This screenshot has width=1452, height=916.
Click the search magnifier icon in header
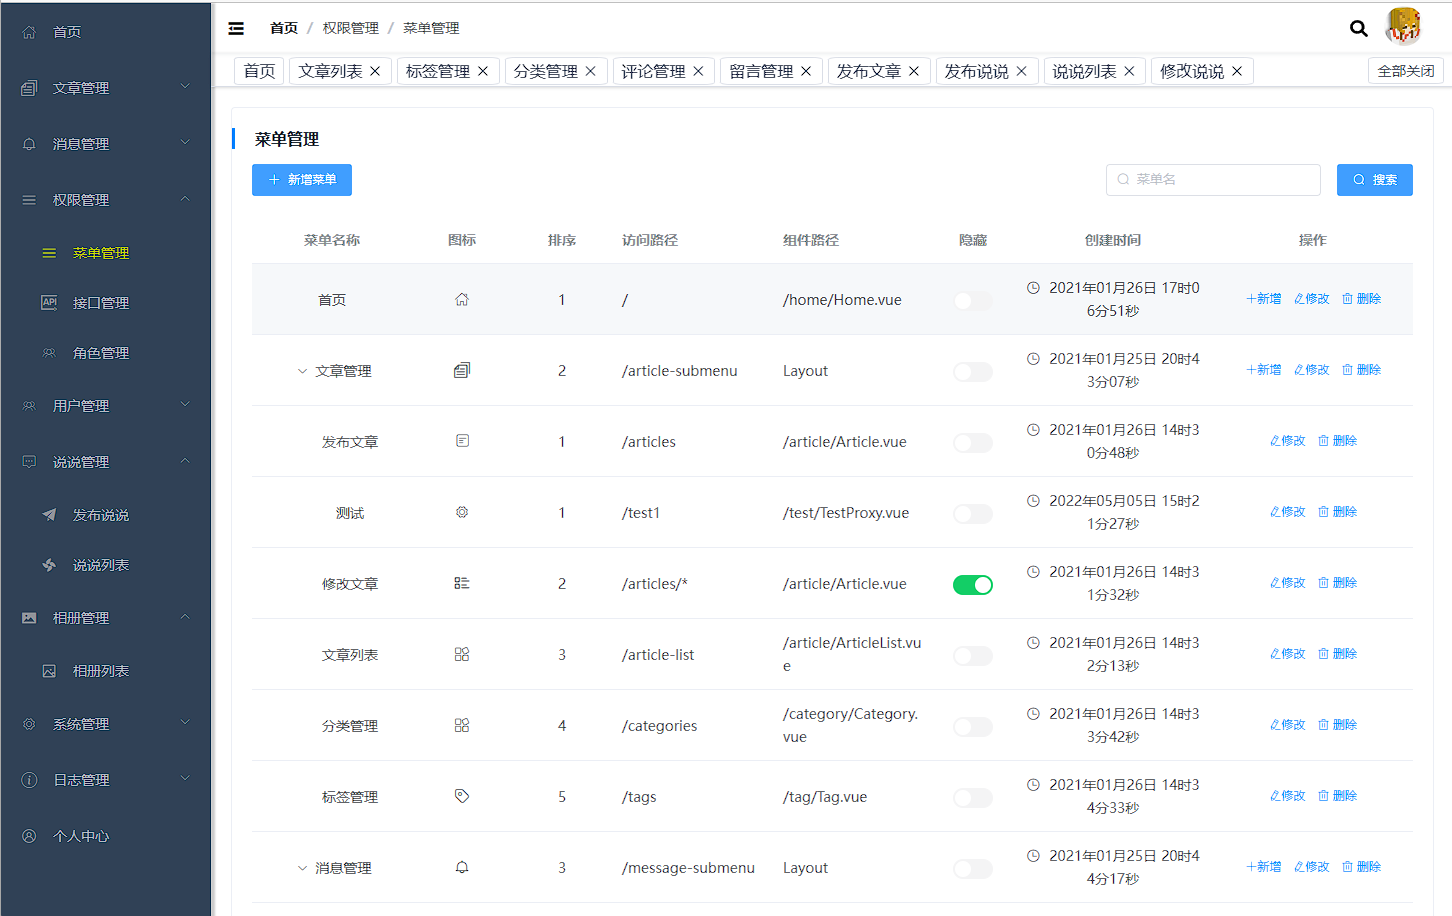click(1358, 28)
